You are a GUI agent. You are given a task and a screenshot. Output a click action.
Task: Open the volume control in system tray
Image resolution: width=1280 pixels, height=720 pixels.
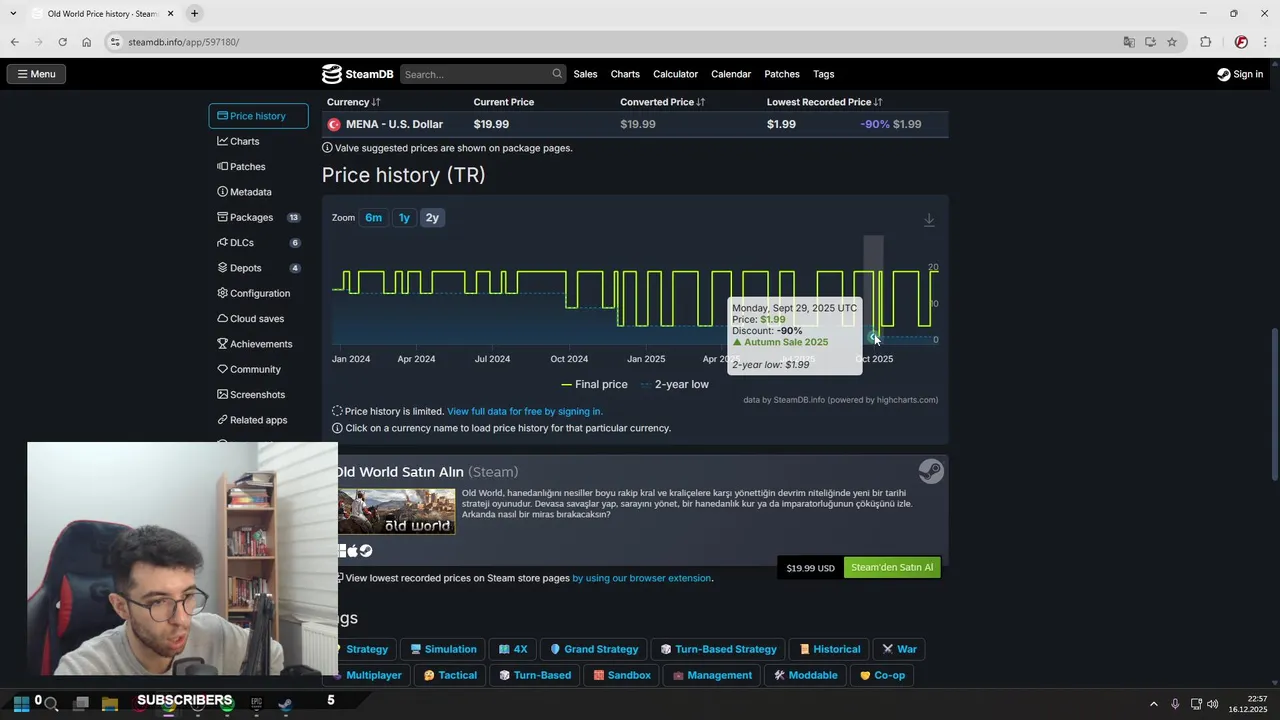(1213, 704)
